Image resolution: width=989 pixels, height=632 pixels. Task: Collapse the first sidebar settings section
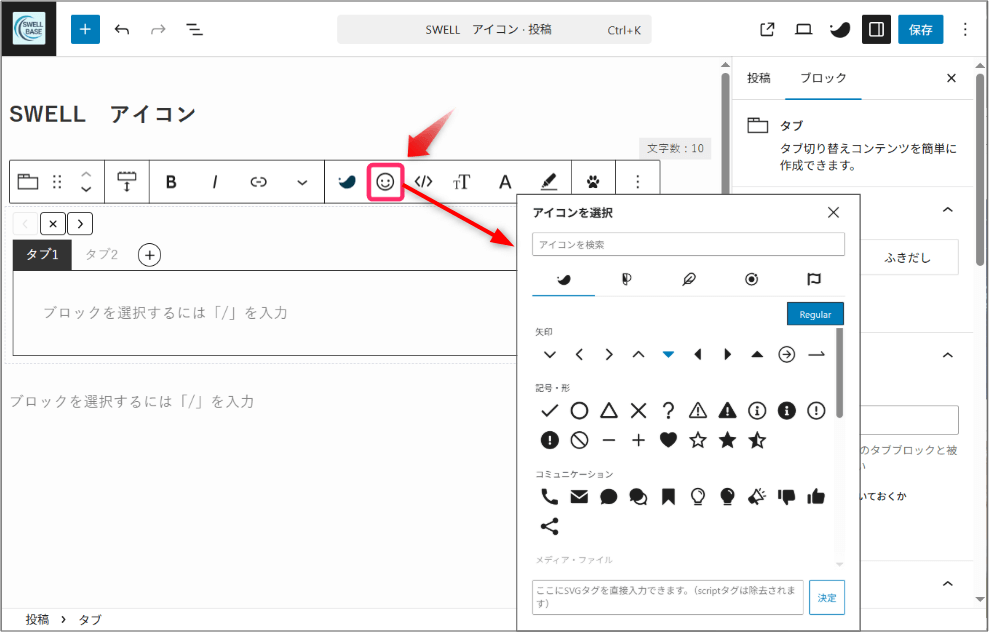pos(947,209)
